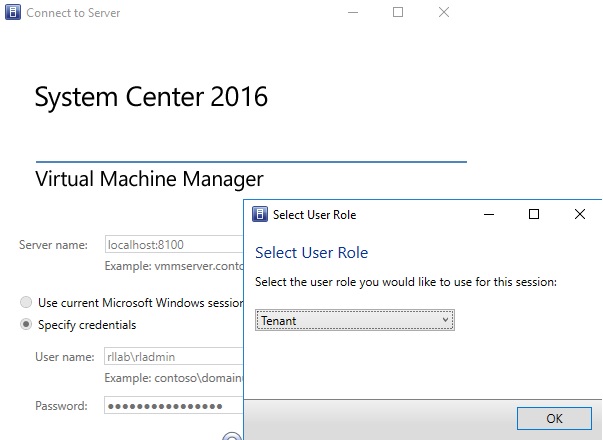Minimize the Select User Role dialog

tap(489, 214)
